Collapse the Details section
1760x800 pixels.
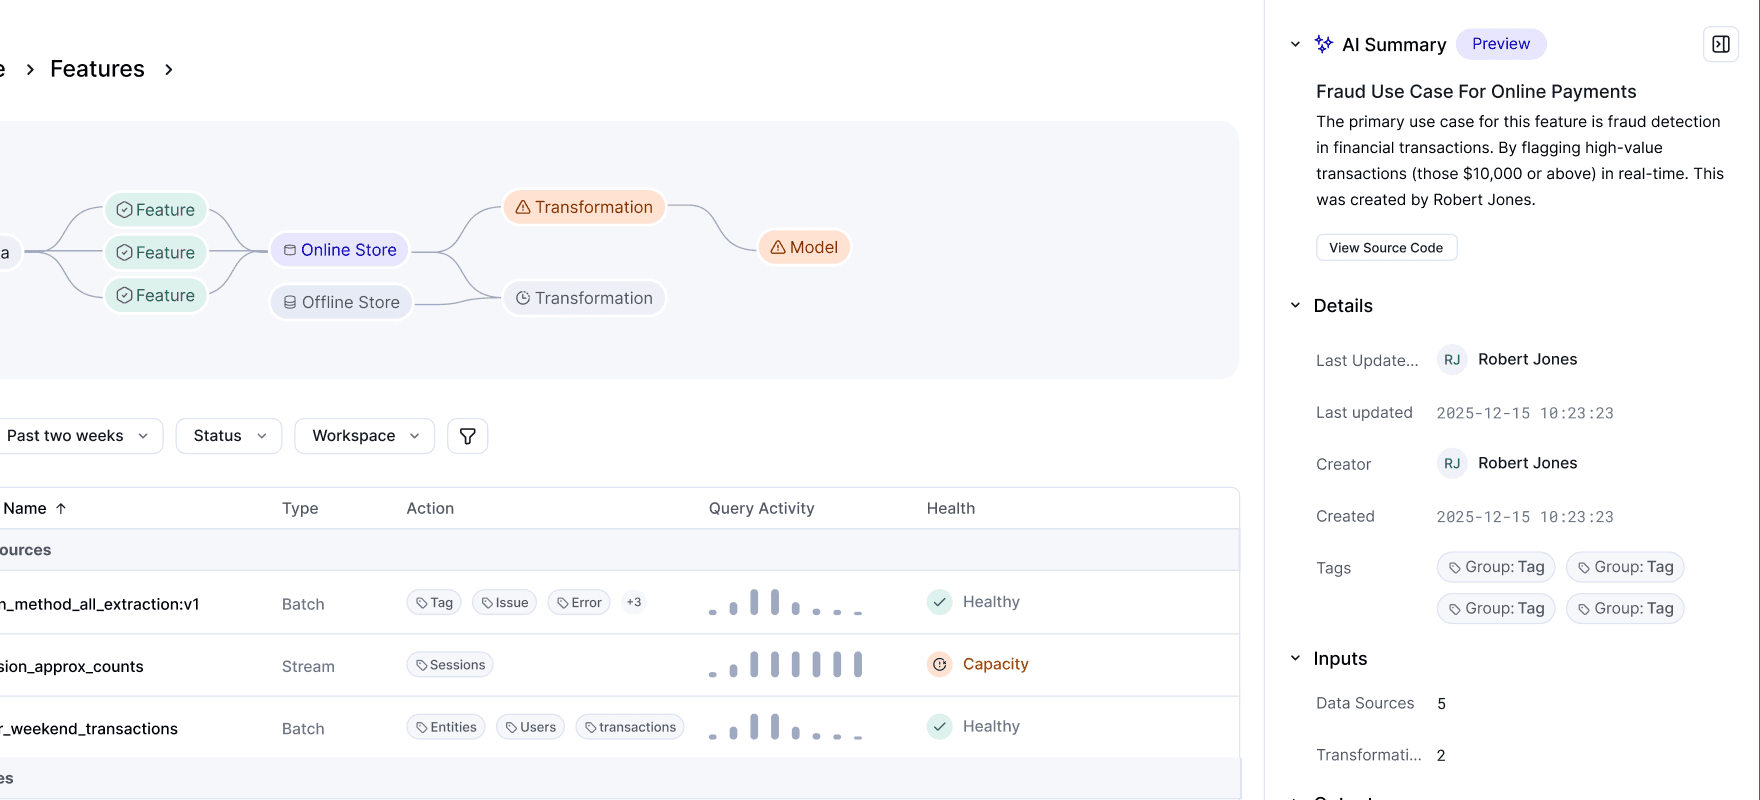click(x=1295, y=306)
